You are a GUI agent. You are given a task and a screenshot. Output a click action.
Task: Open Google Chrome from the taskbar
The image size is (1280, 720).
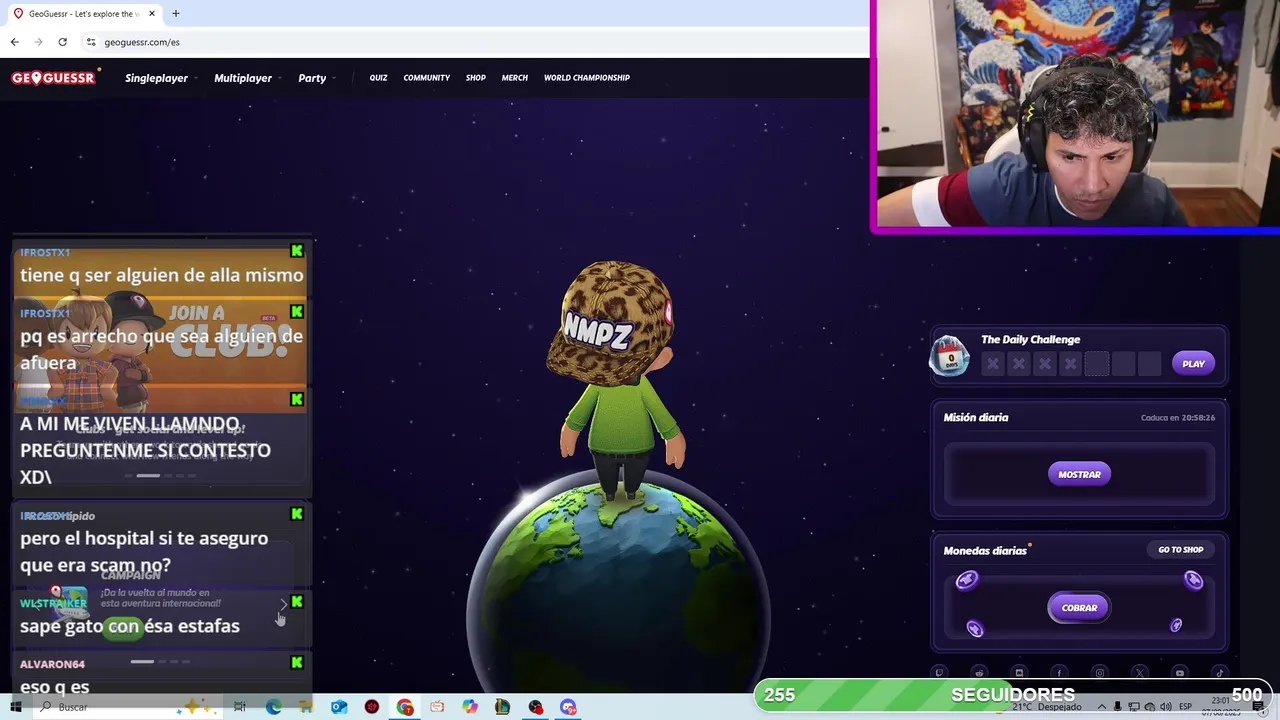(x=405, y=707)
